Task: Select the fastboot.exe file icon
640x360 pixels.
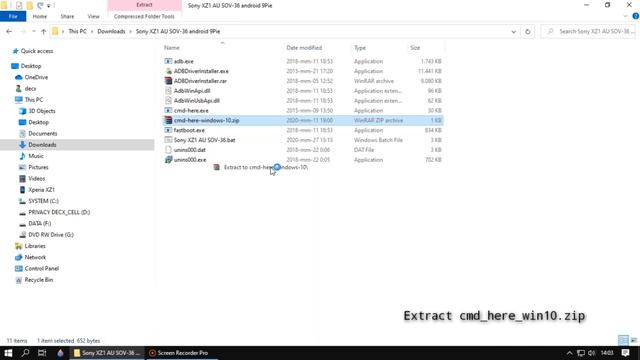Action: click(x=168, y=130)
